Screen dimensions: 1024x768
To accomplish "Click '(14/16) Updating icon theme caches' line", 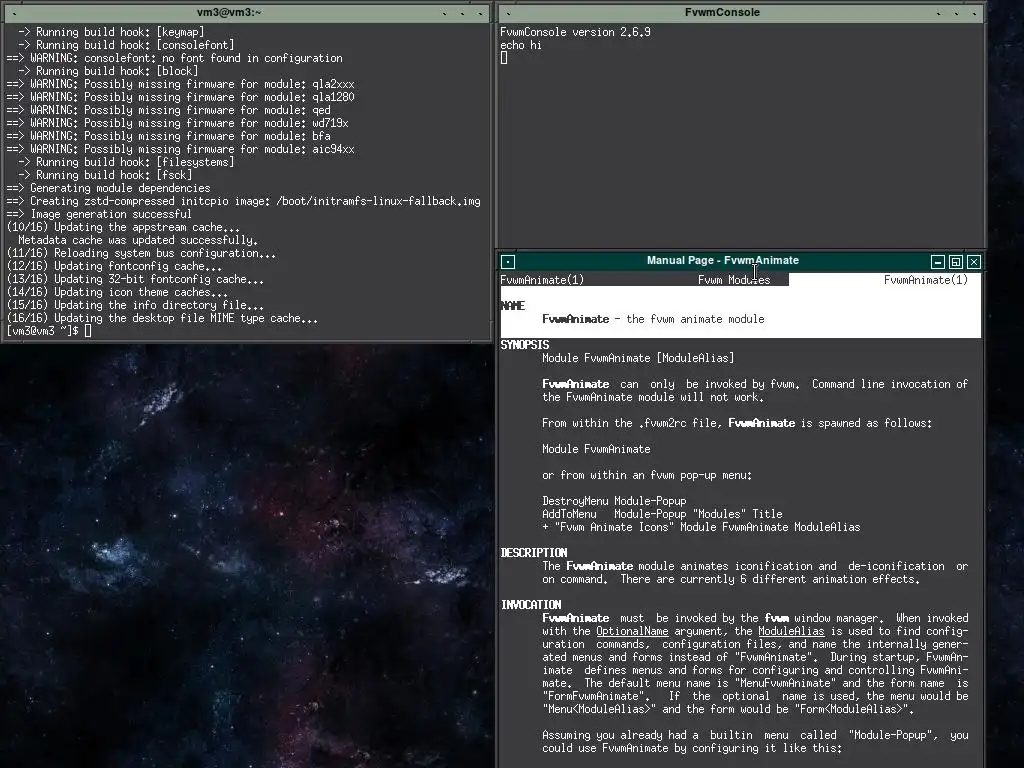I will click(x=117, y=293).
